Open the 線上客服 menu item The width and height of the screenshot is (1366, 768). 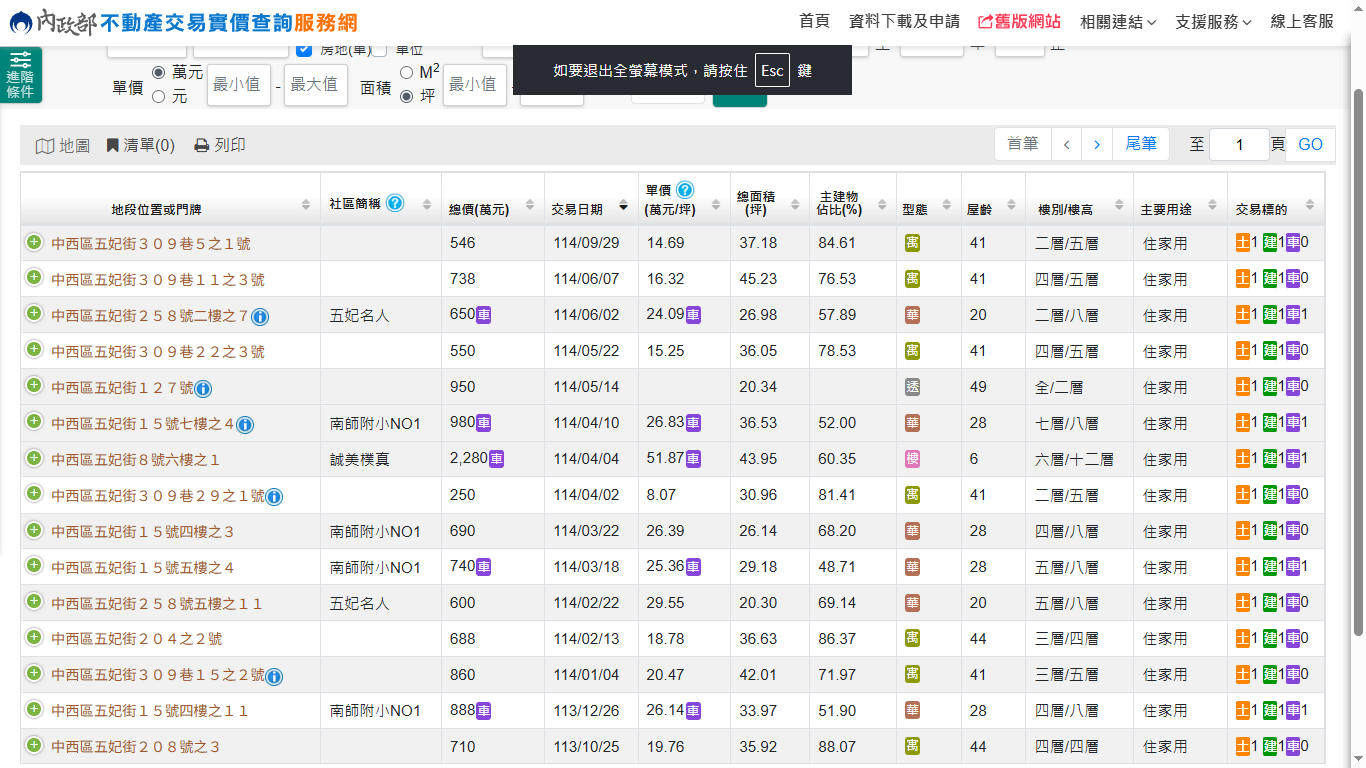[x=1302, y=21]
